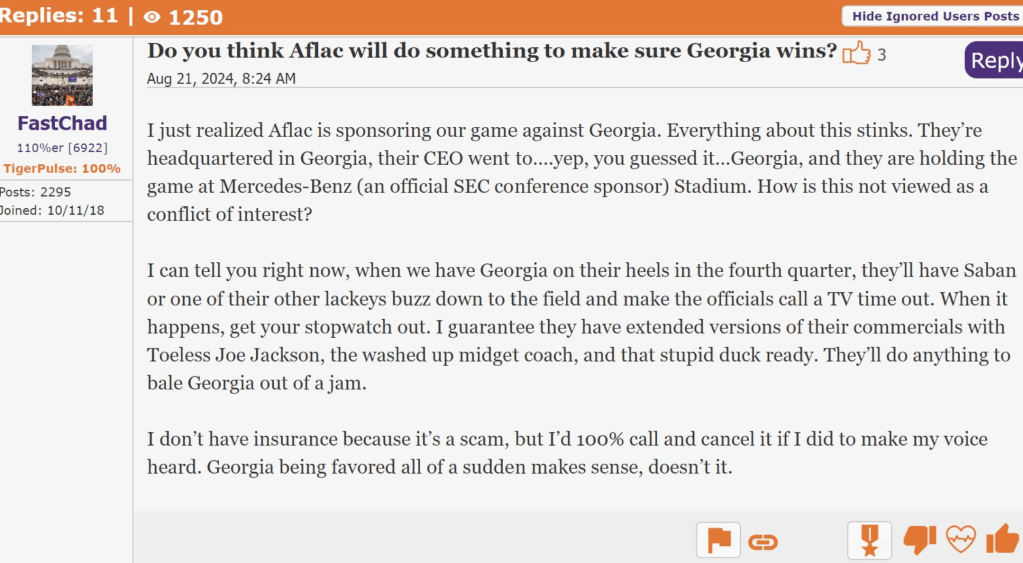Image resolution: width=1023 pixels, height=563 pixels.
Task: Copy post link via chain icon
Action: (763, 542)
